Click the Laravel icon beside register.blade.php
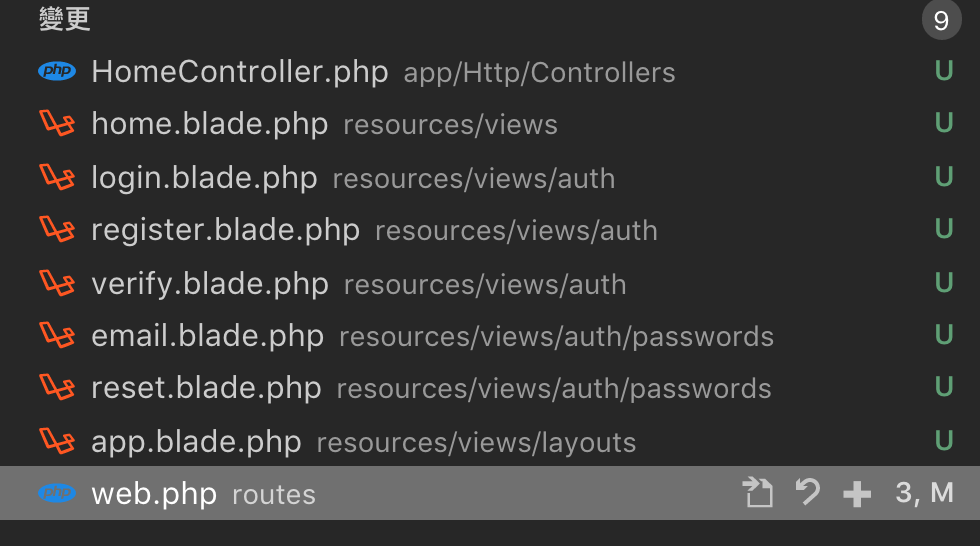This screenshot has height=546, width=980. pos(57,230)
